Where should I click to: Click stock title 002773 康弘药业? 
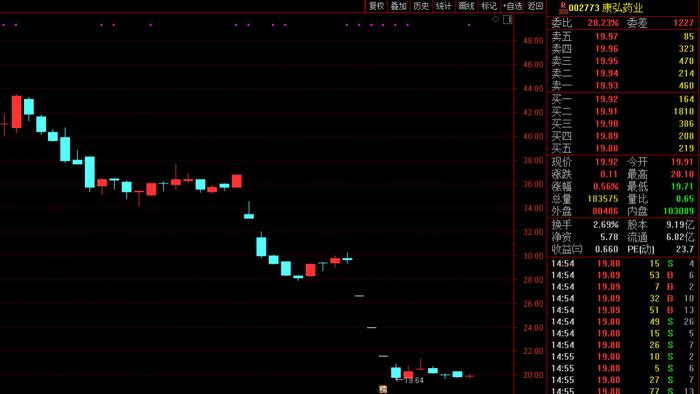click(605, 8)
